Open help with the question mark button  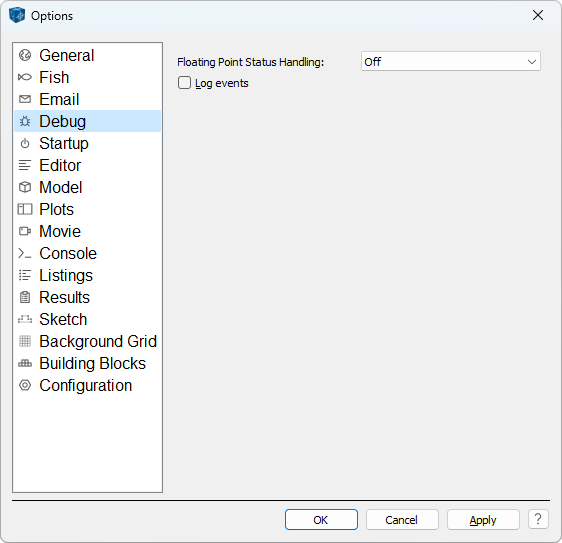click(x=538, y=519)
